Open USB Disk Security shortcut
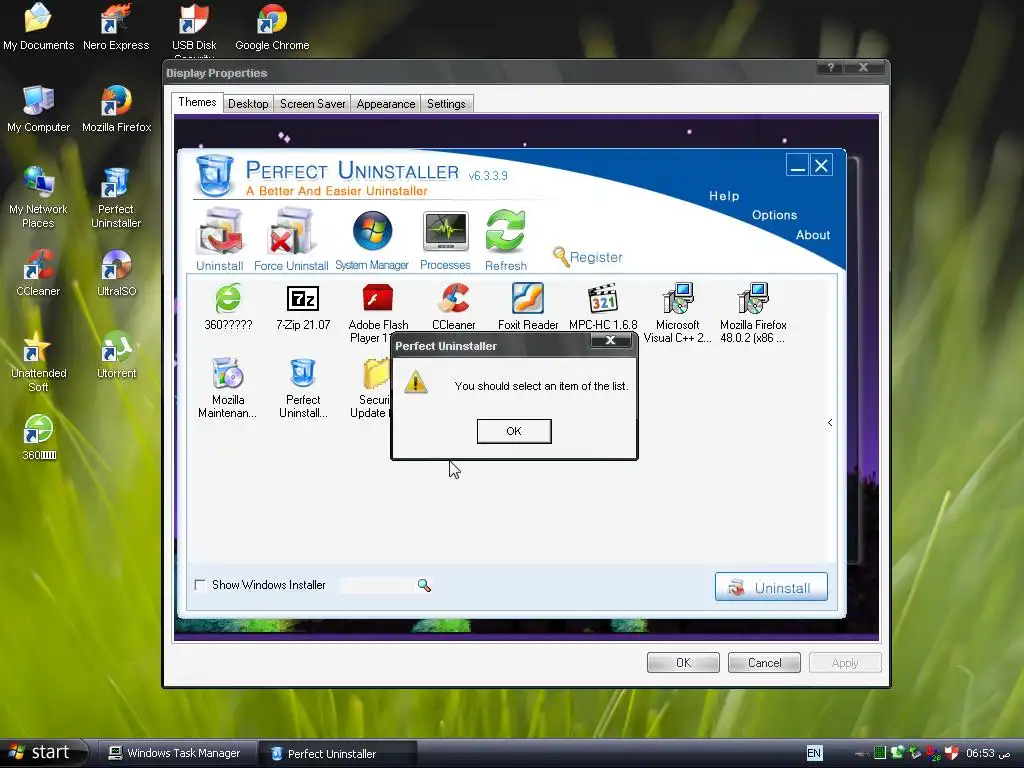Screen dimensions: 1024x768 (x=194, y=29)
